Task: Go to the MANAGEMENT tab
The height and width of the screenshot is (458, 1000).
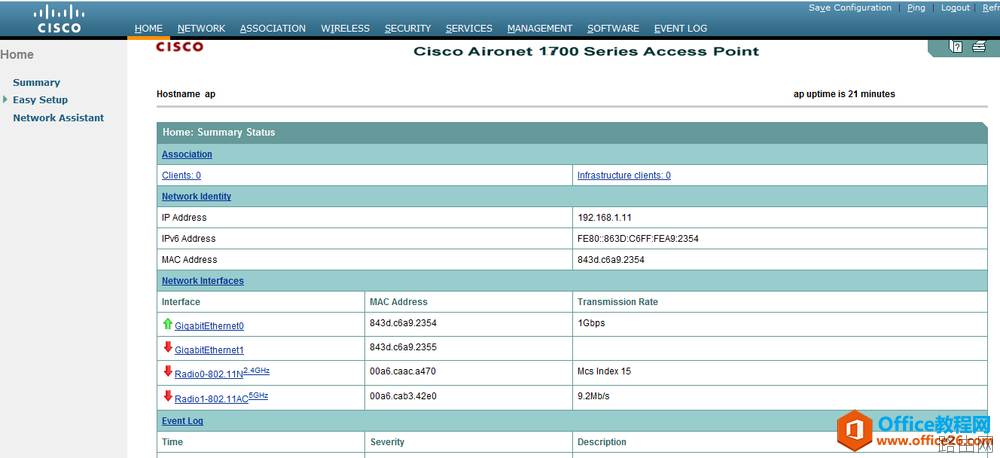Action: [540, 28]
